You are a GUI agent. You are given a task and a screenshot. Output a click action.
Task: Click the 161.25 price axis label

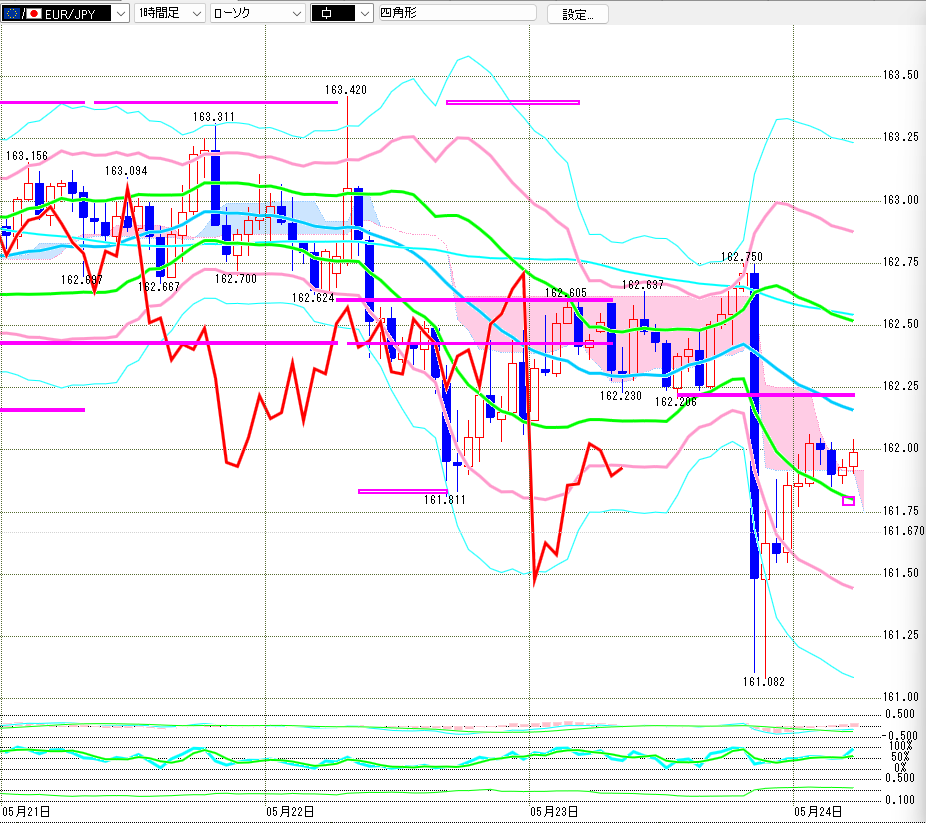point(901,635)
